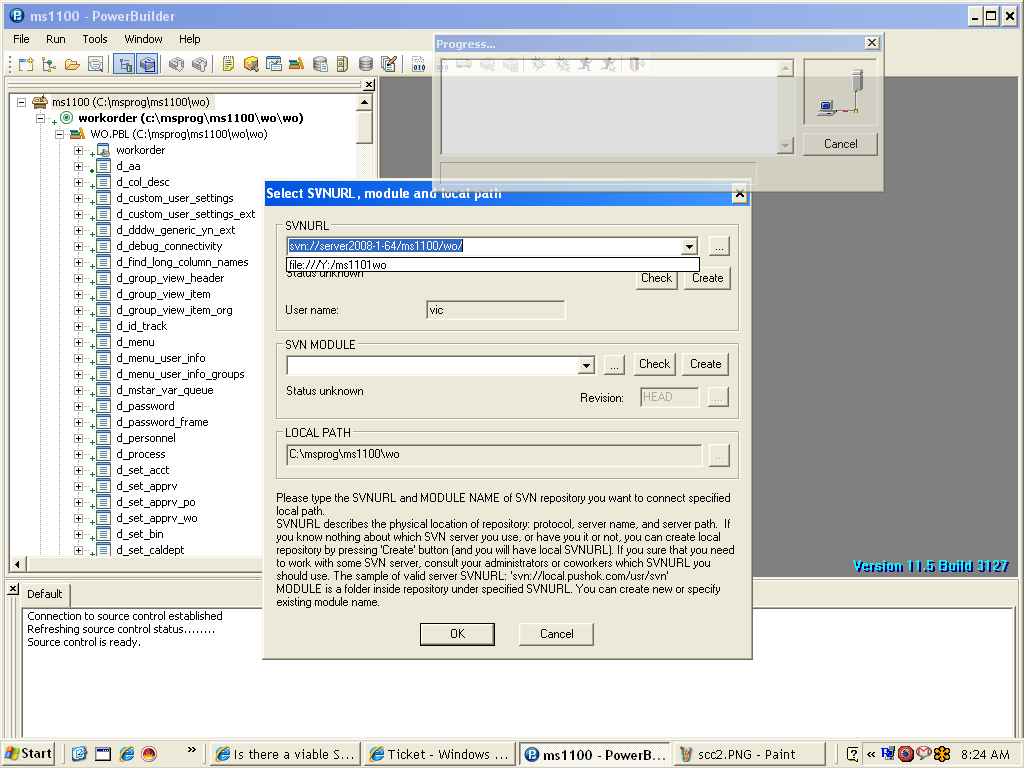The image size is (1024, 768).
Task: Click the Previous Error toolbar icon
Action: coord(200,64)
